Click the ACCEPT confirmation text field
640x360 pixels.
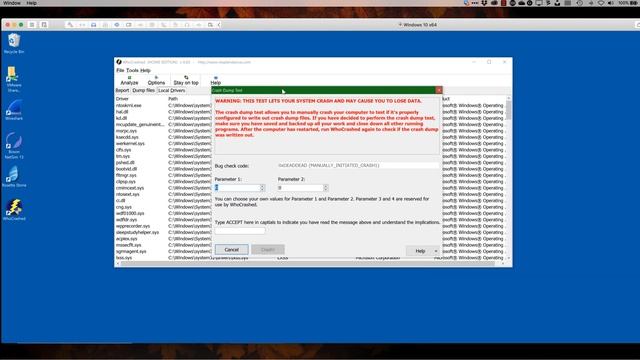(x=240, y=231)
